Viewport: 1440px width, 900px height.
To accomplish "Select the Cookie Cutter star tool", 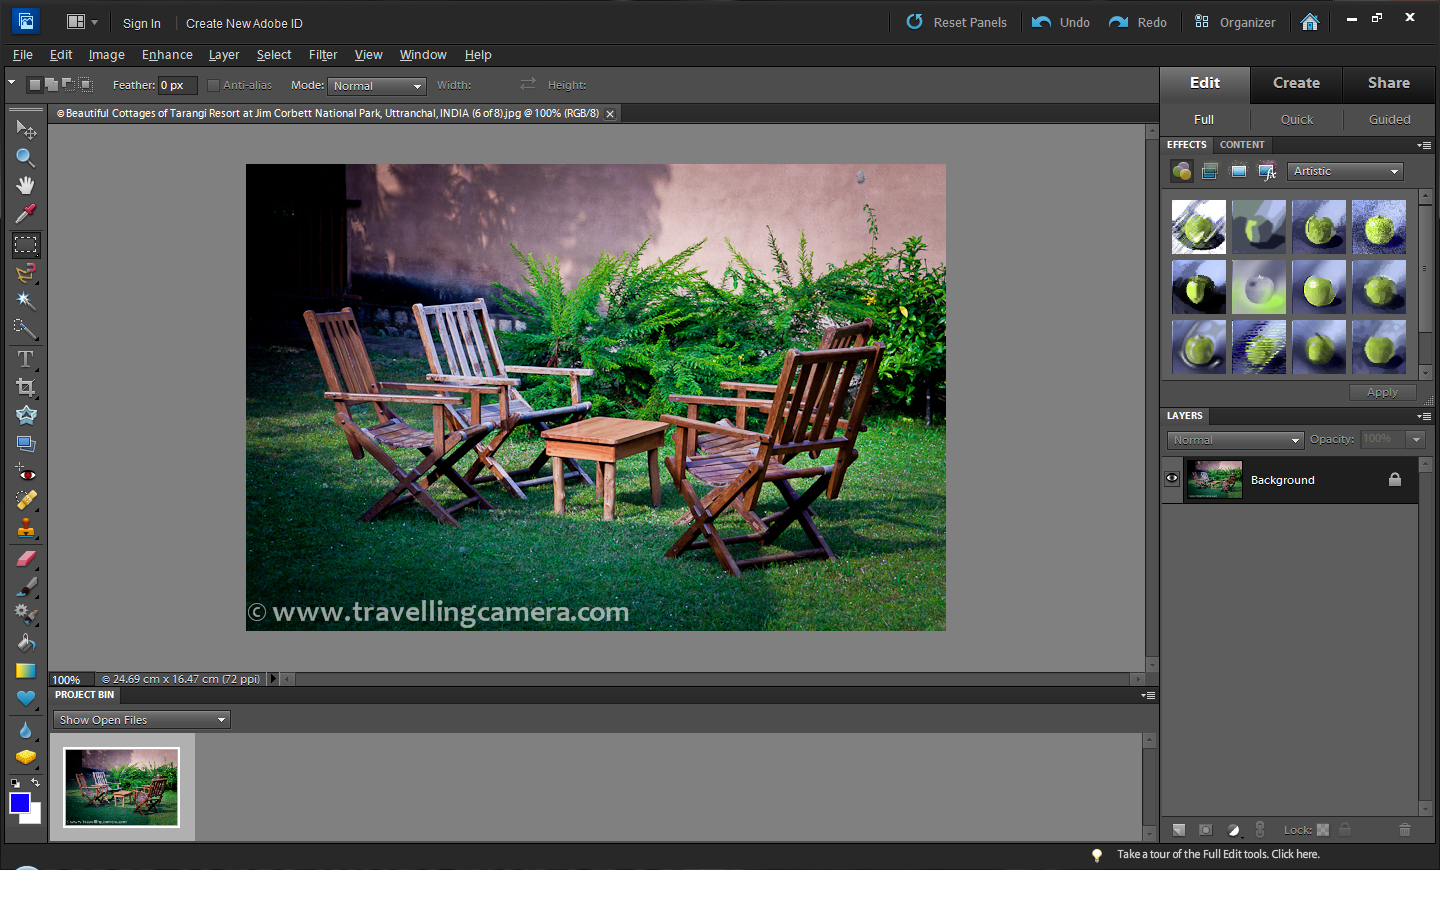I will [26, 415].
